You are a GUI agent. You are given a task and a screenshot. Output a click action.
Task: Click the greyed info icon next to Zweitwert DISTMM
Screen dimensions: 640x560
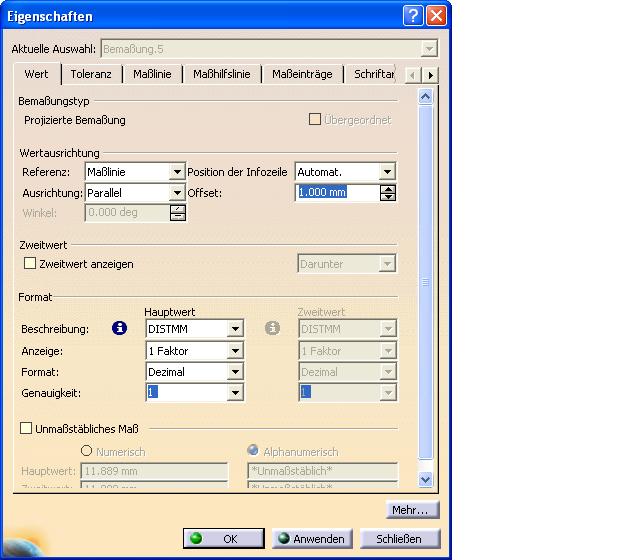pos(272,328)
